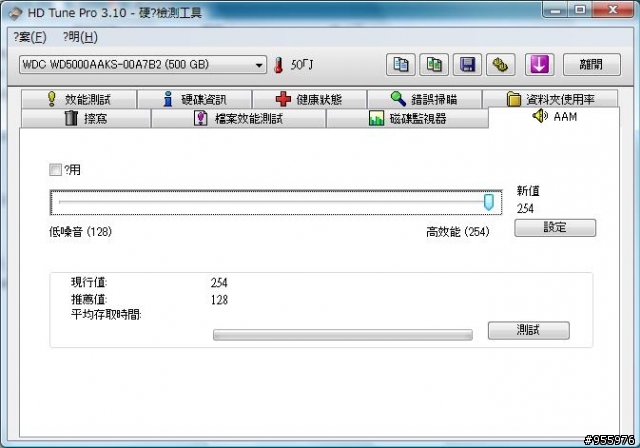Viewport: 640px width, 448px height.
Task: Click the 推薦值 recommended value 128
Action: coord(219,300)
